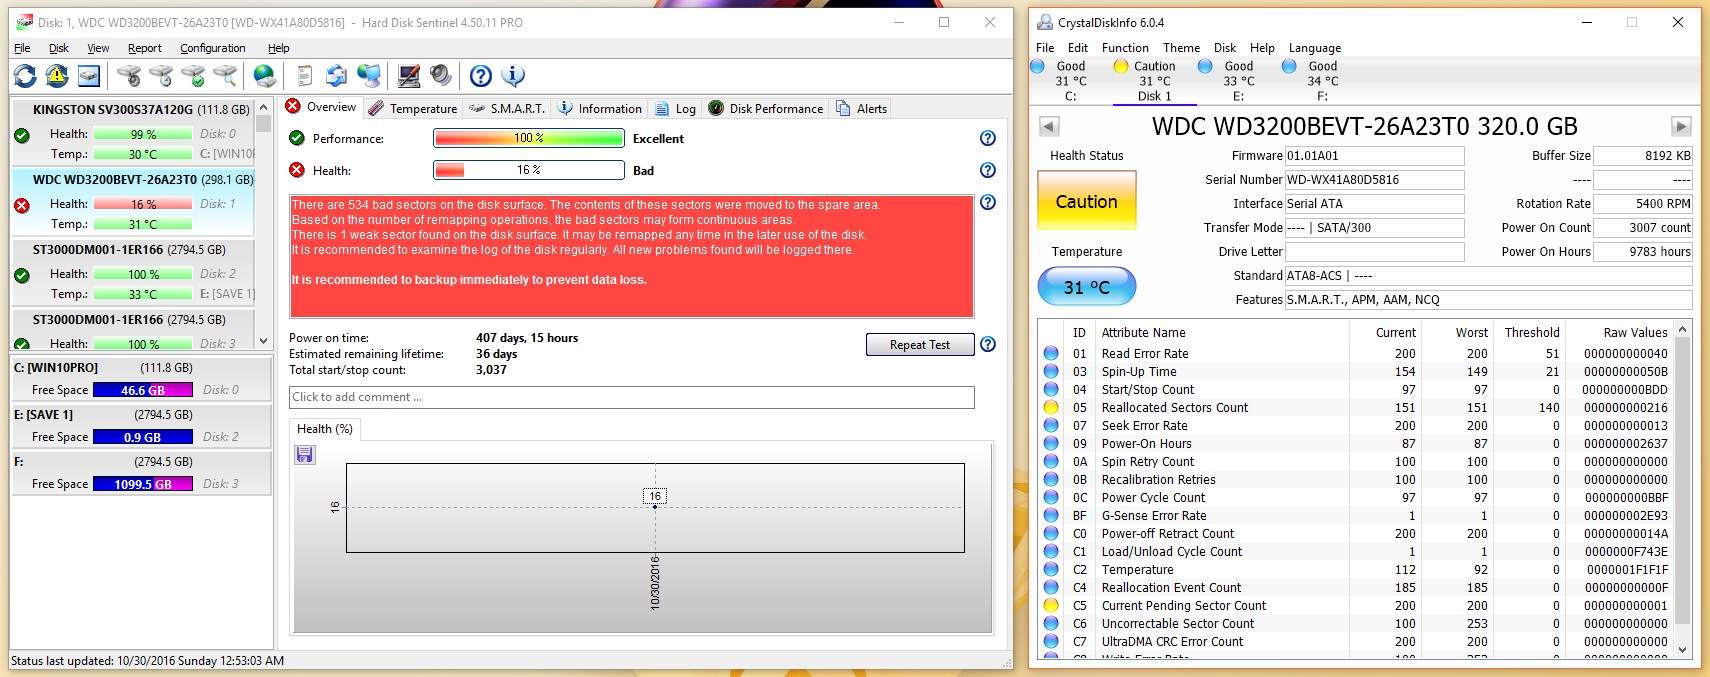Screen dimensions: 1710x677
Task: Go to next disk in CrystalDiskInfo
Action: [1681, 126]
